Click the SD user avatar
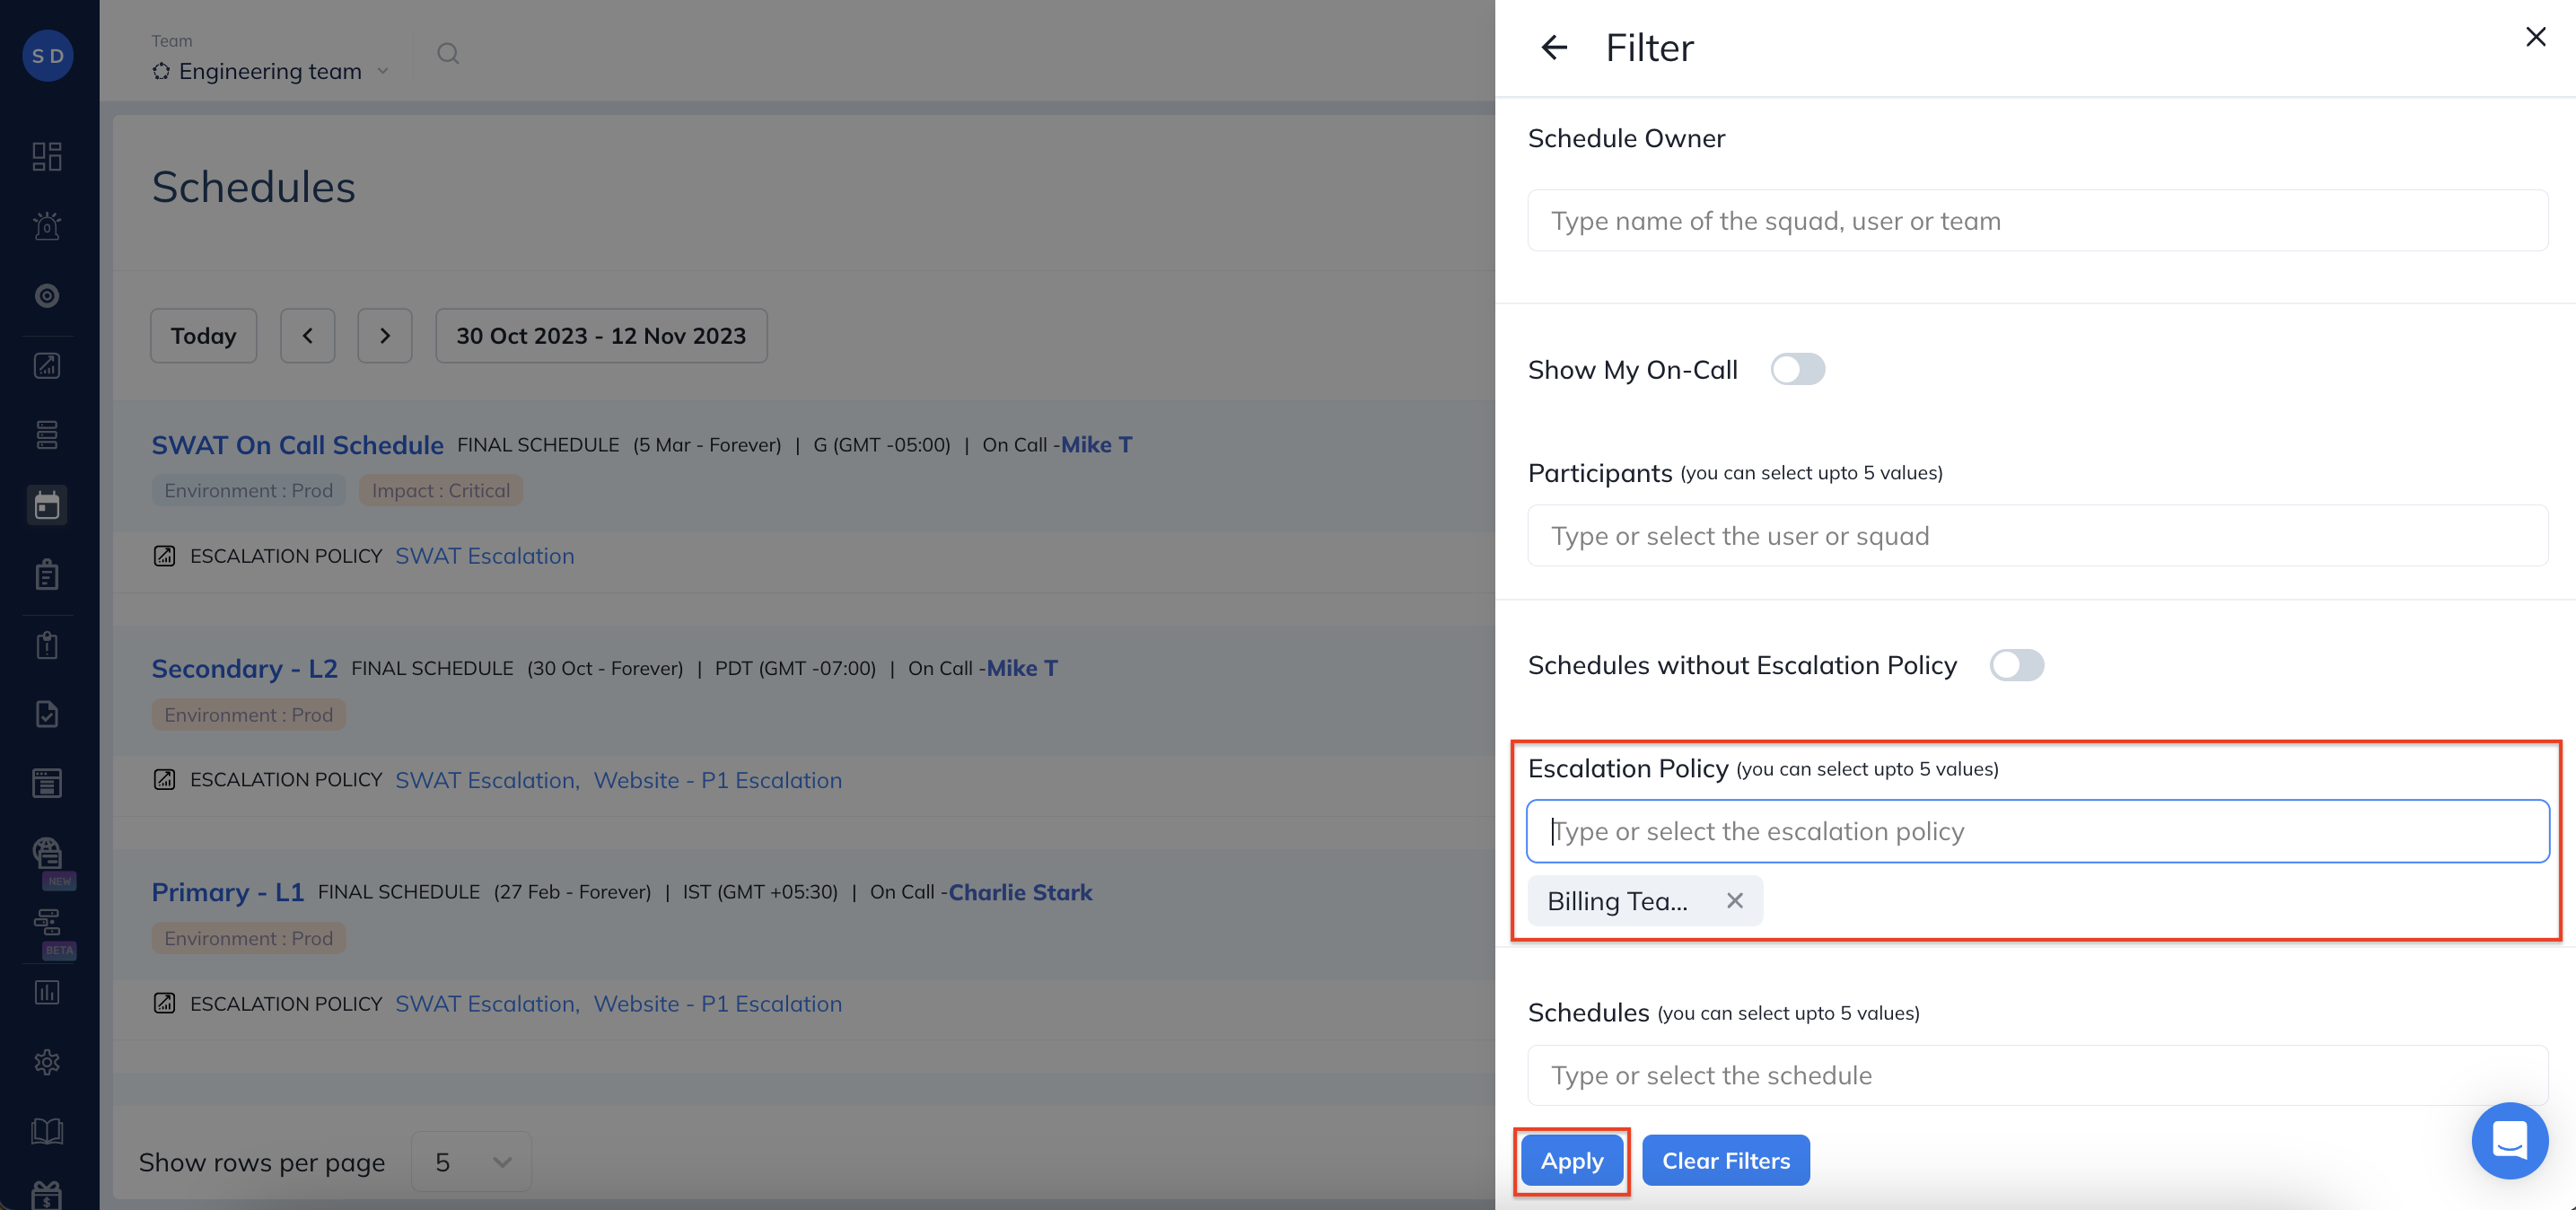Image resolution: width=2576 pixels, height=1210 pixels. [47, 55]
